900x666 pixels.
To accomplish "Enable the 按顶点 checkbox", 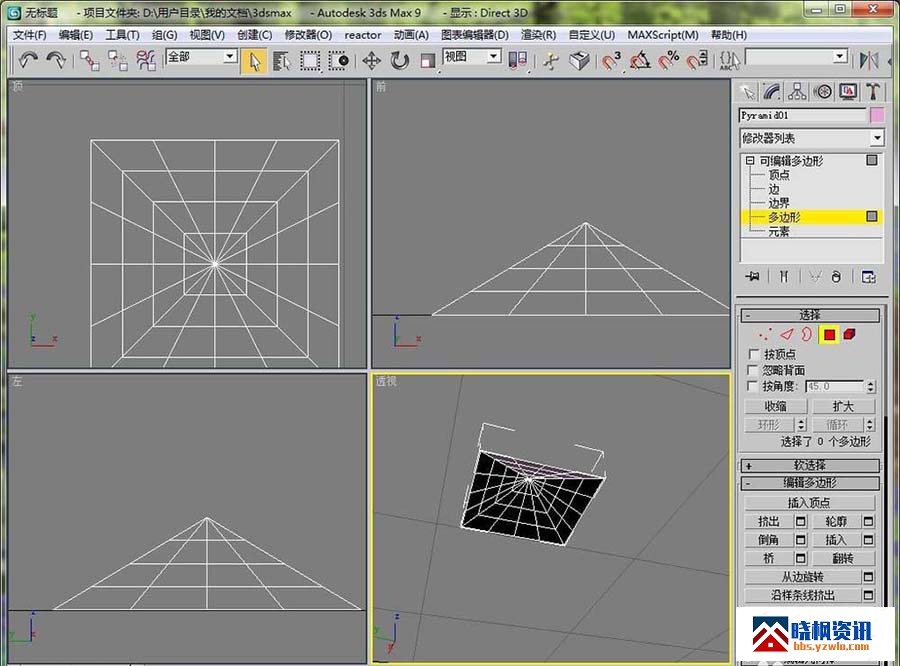I will (754, 354).
